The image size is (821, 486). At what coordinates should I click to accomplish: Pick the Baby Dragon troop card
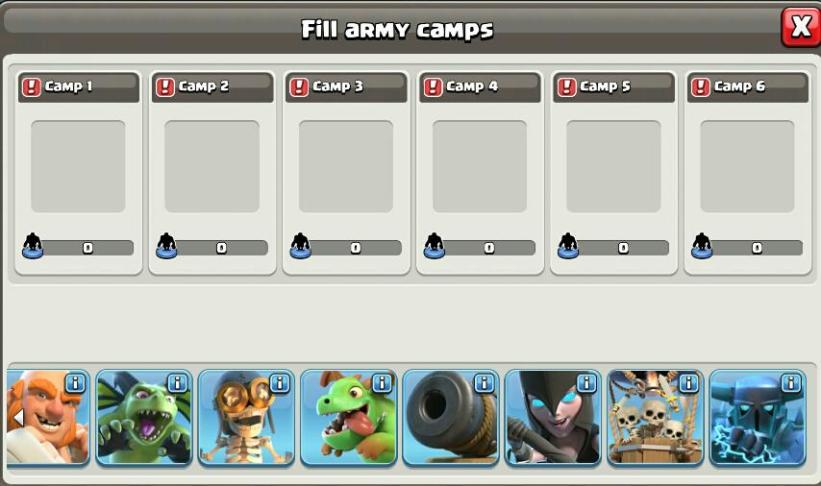point(349,417)
